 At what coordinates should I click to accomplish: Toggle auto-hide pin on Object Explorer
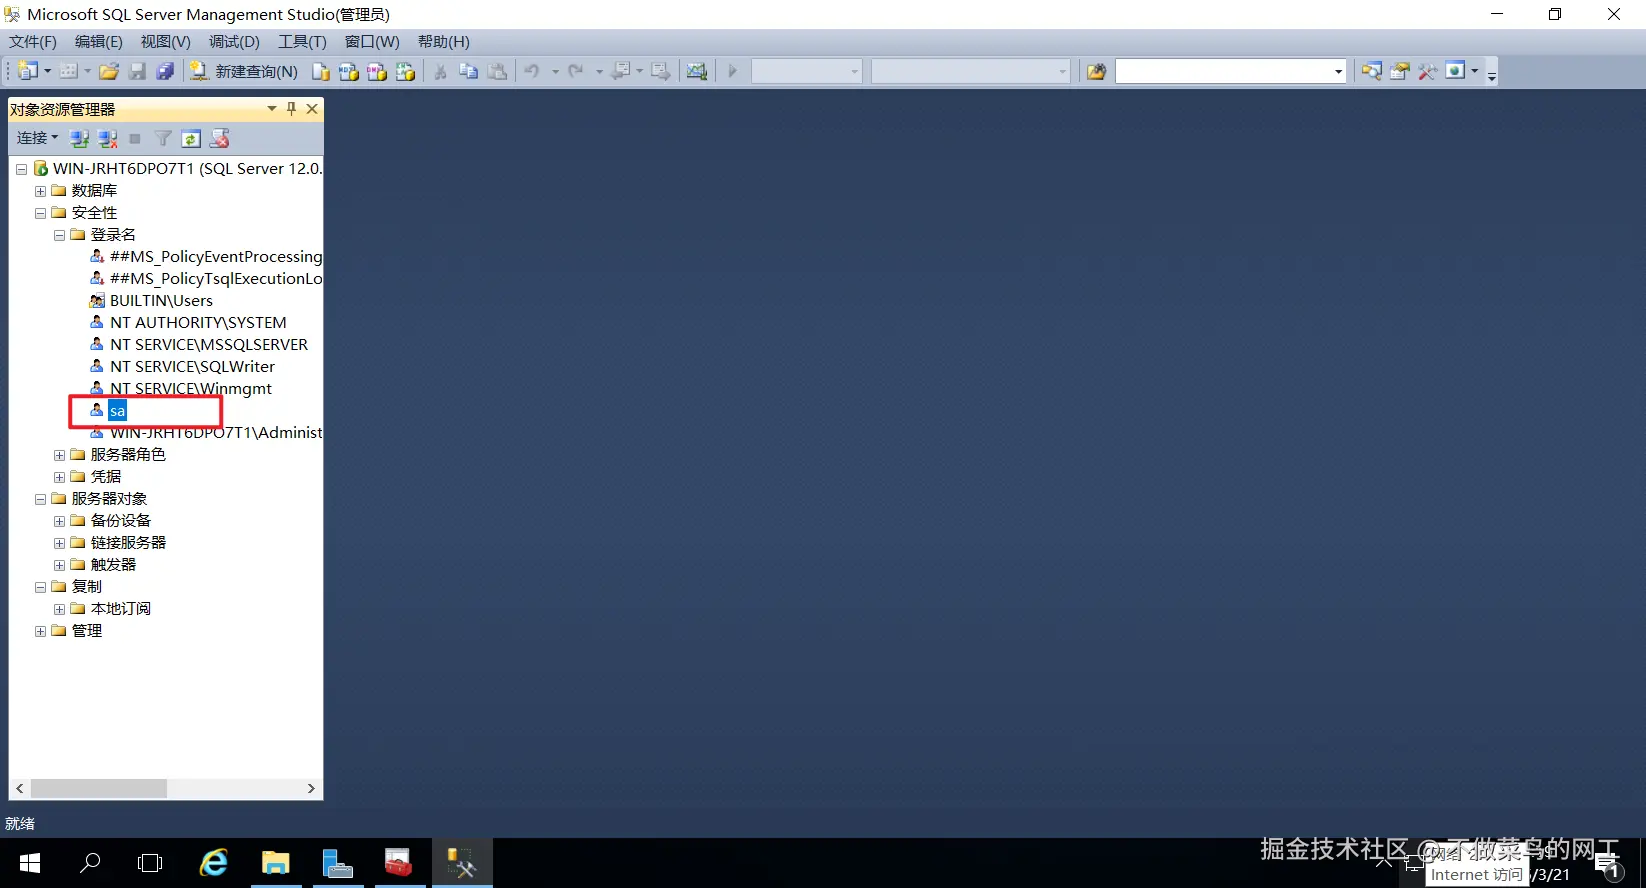pyautogui.click(x=292, y=108)
